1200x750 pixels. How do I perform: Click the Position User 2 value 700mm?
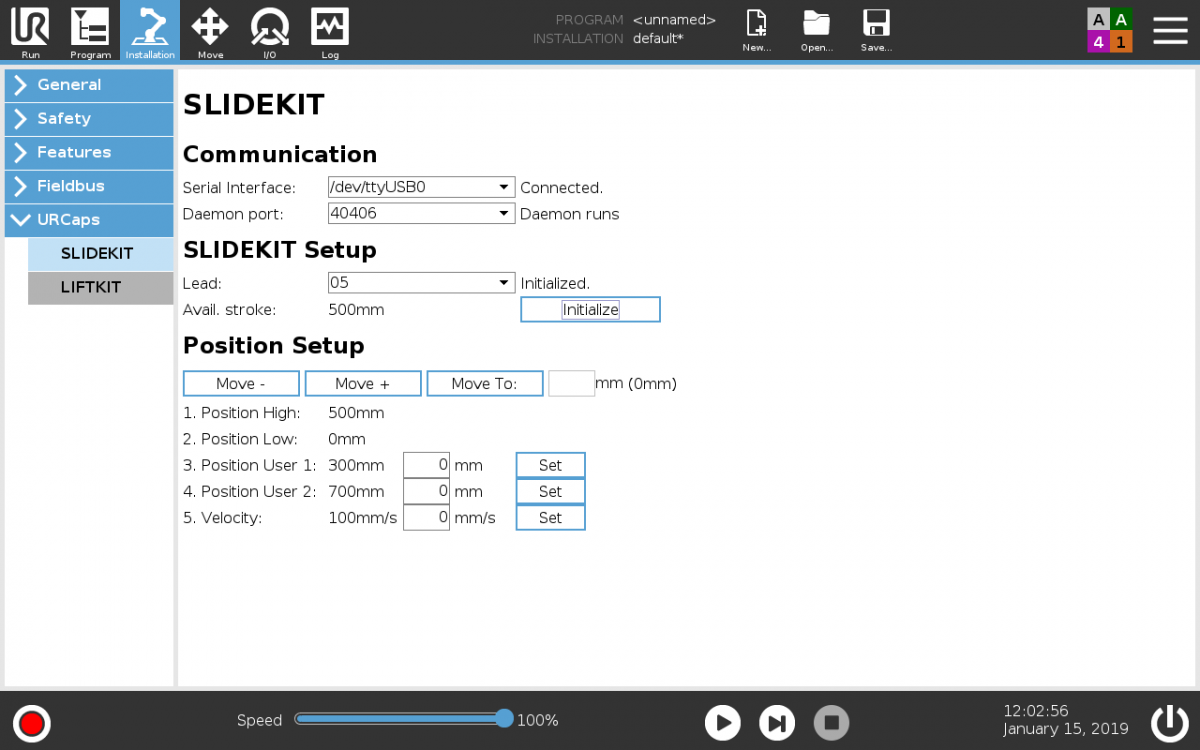tap(356, 492)
